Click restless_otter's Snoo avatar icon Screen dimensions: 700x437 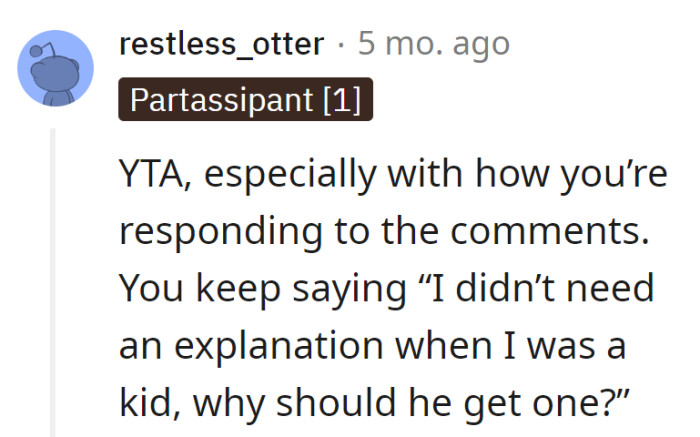[56, 69]
